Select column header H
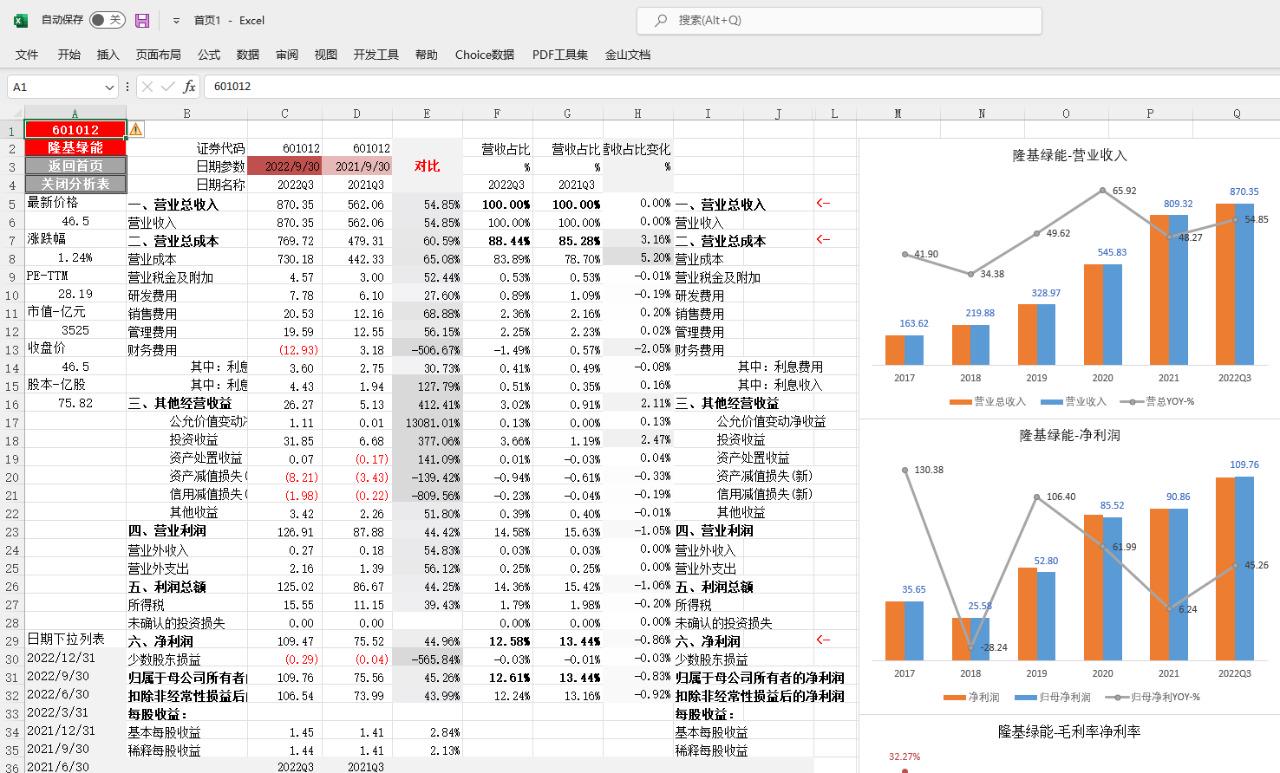 [x=638, y=113]
